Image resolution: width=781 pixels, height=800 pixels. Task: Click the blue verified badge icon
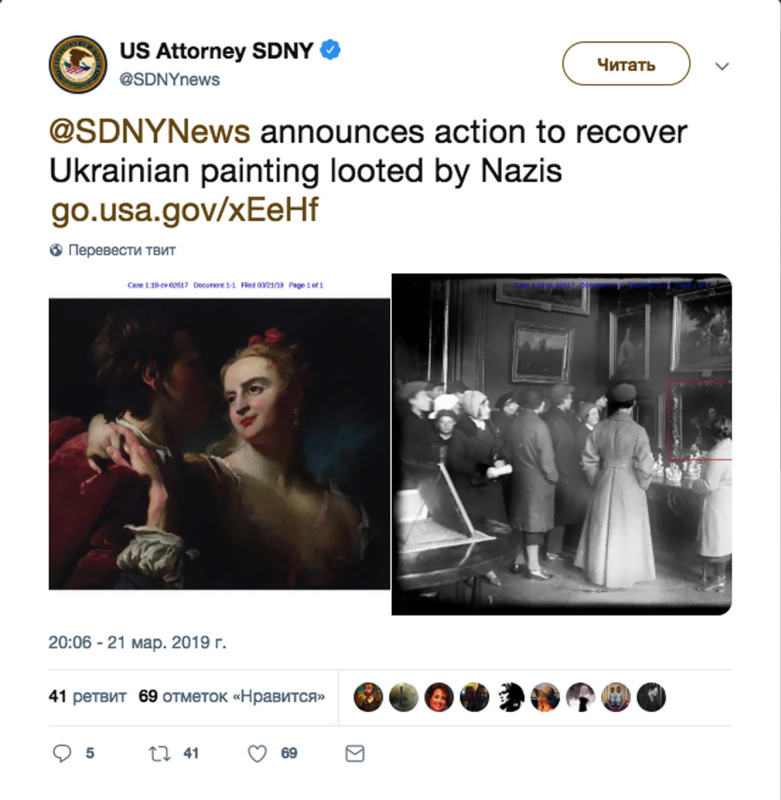pos(330,50)
